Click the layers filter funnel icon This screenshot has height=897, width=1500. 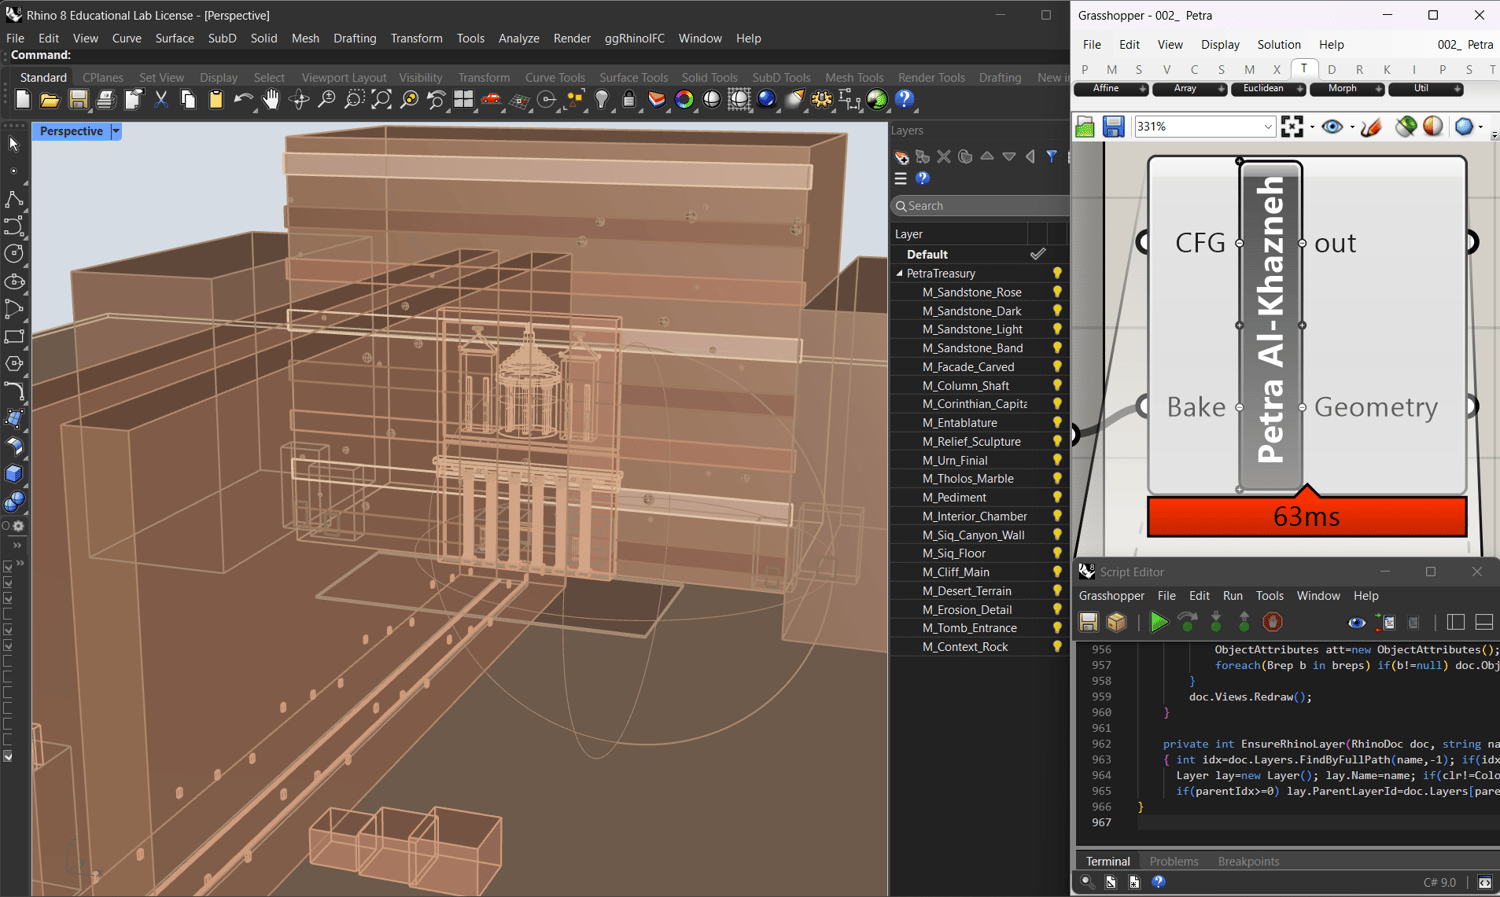tap(1051, 157)
